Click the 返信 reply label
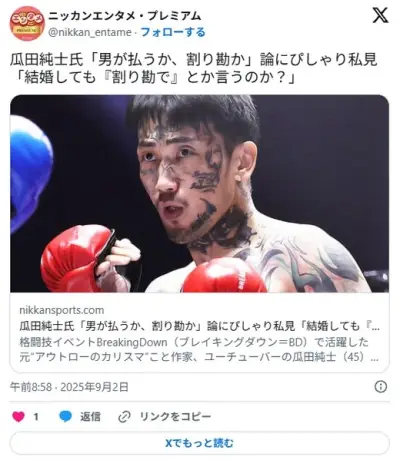This screenshot has width=400, height=463. tap(90, 417)
